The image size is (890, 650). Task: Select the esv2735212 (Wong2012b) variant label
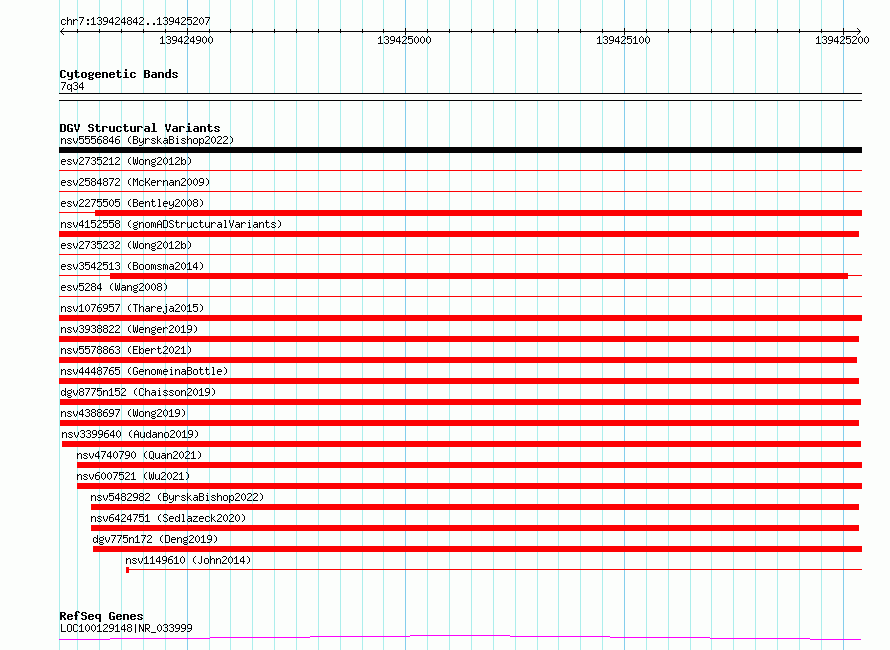click(126, 161)
